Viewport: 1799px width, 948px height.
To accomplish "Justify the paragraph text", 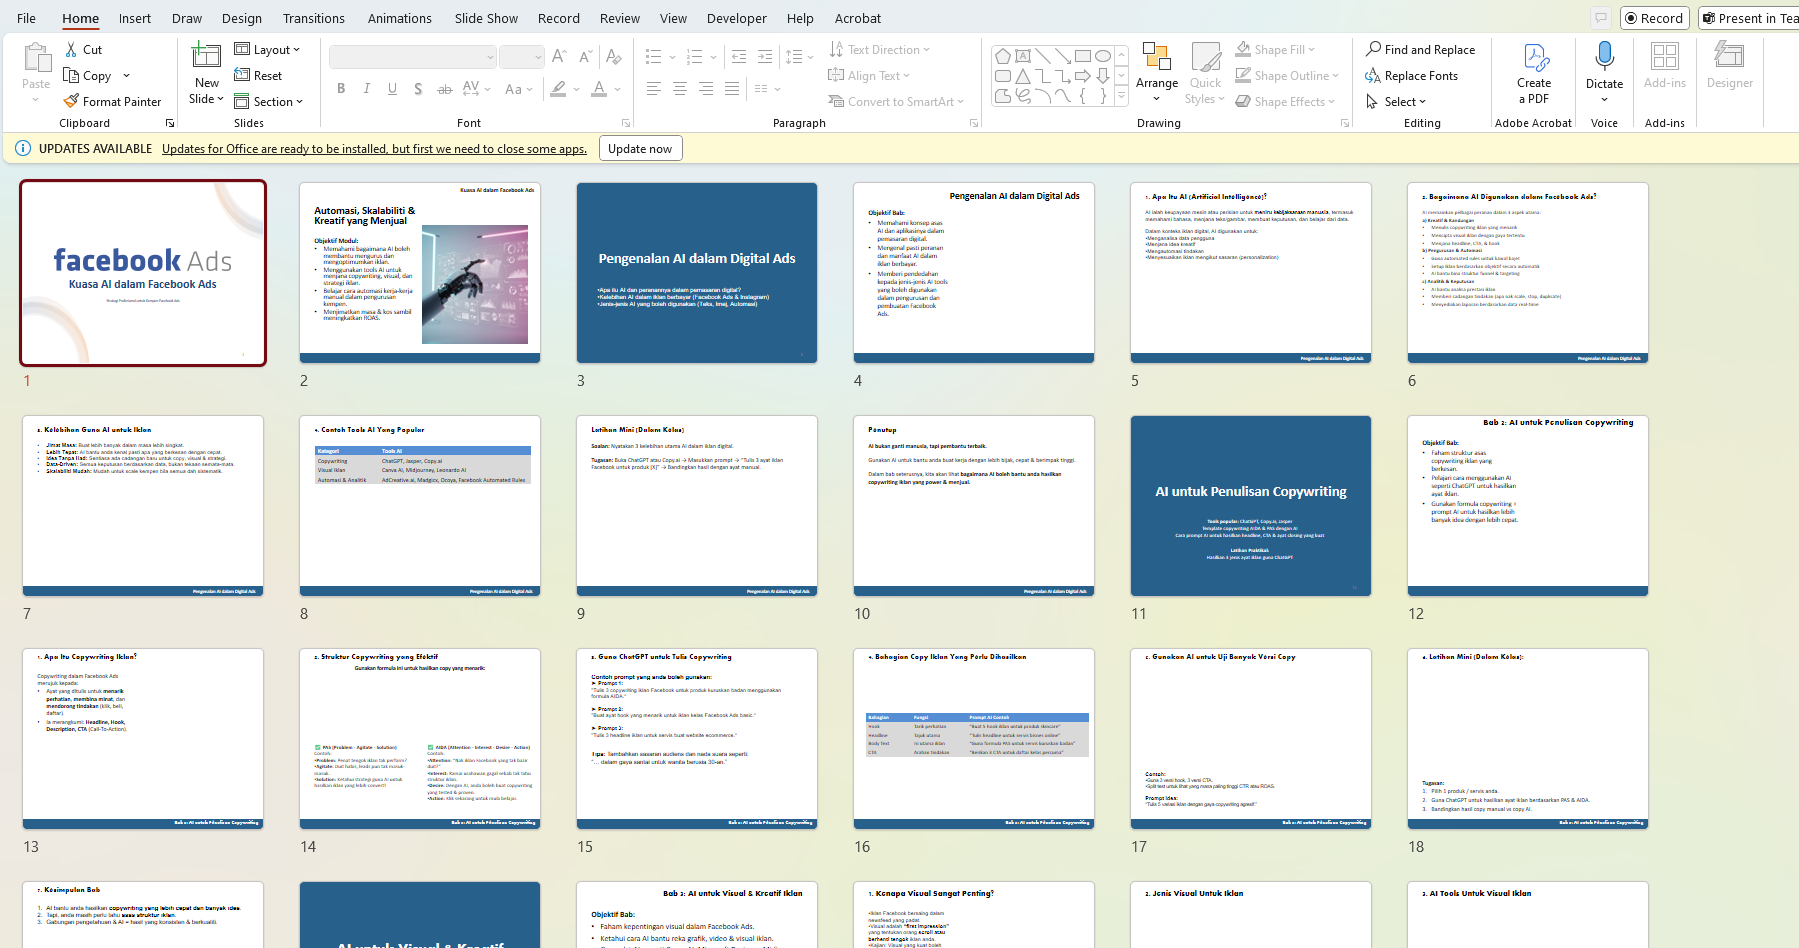I will coord(732,89).
